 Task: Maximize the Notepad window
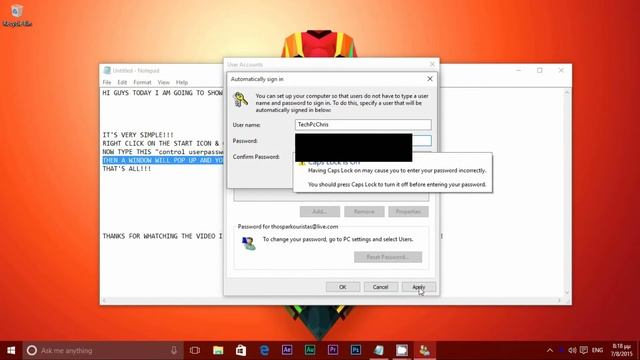click(540, 70)
